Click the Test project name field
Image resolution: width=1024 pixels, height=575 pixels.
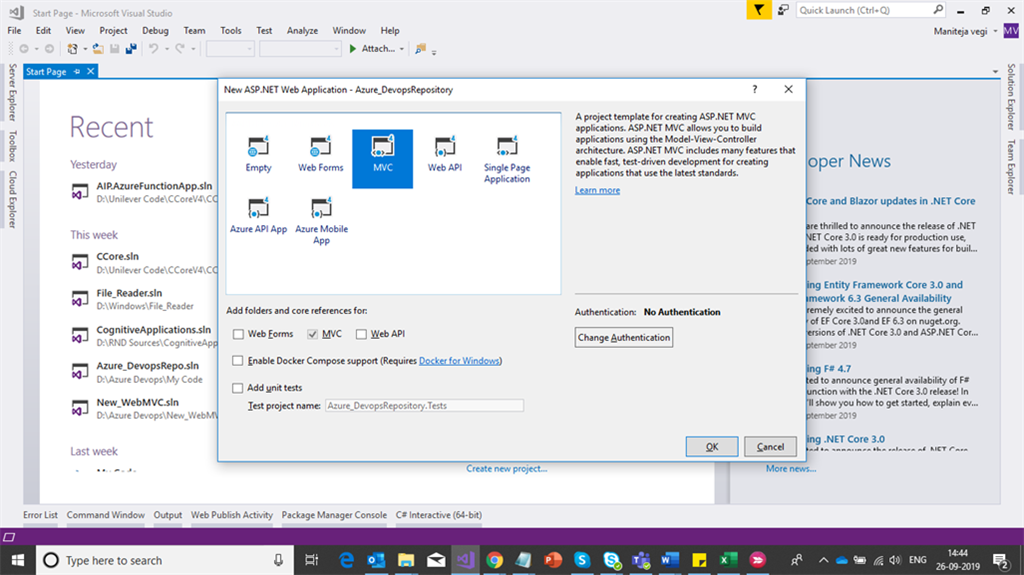point(424,406)
